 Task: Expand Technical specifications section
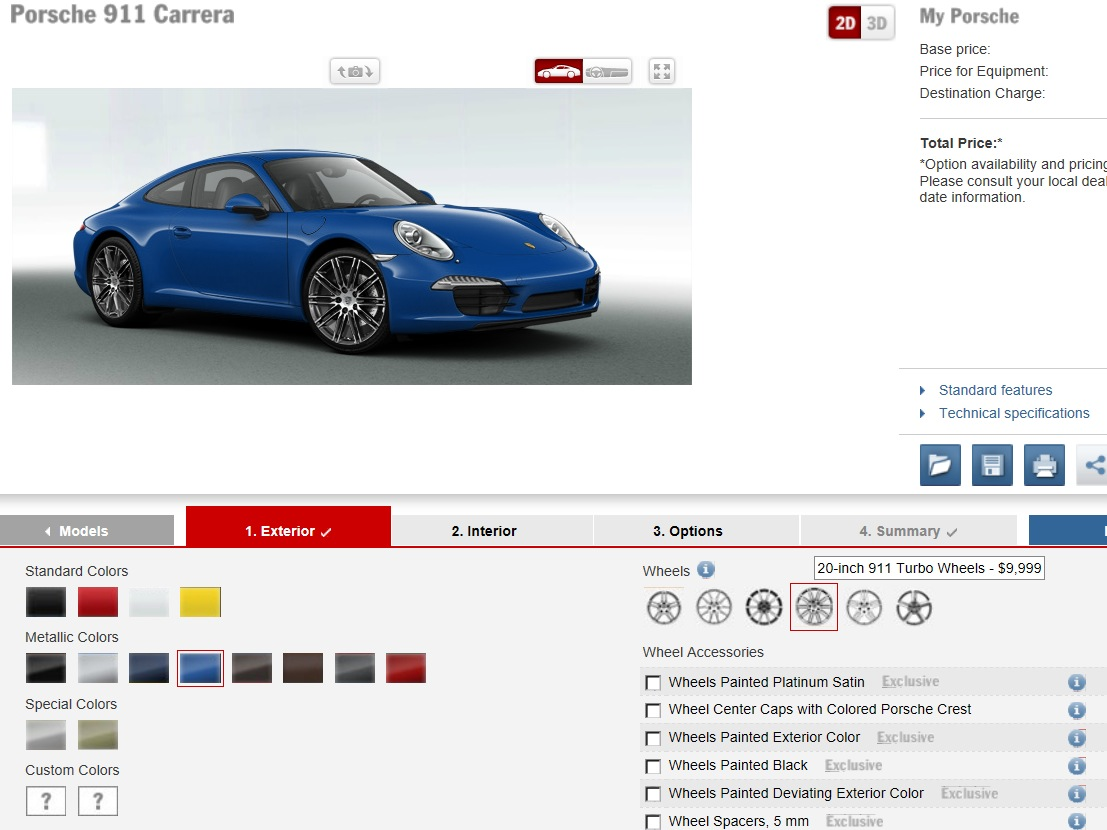(x=1014, y=414)
